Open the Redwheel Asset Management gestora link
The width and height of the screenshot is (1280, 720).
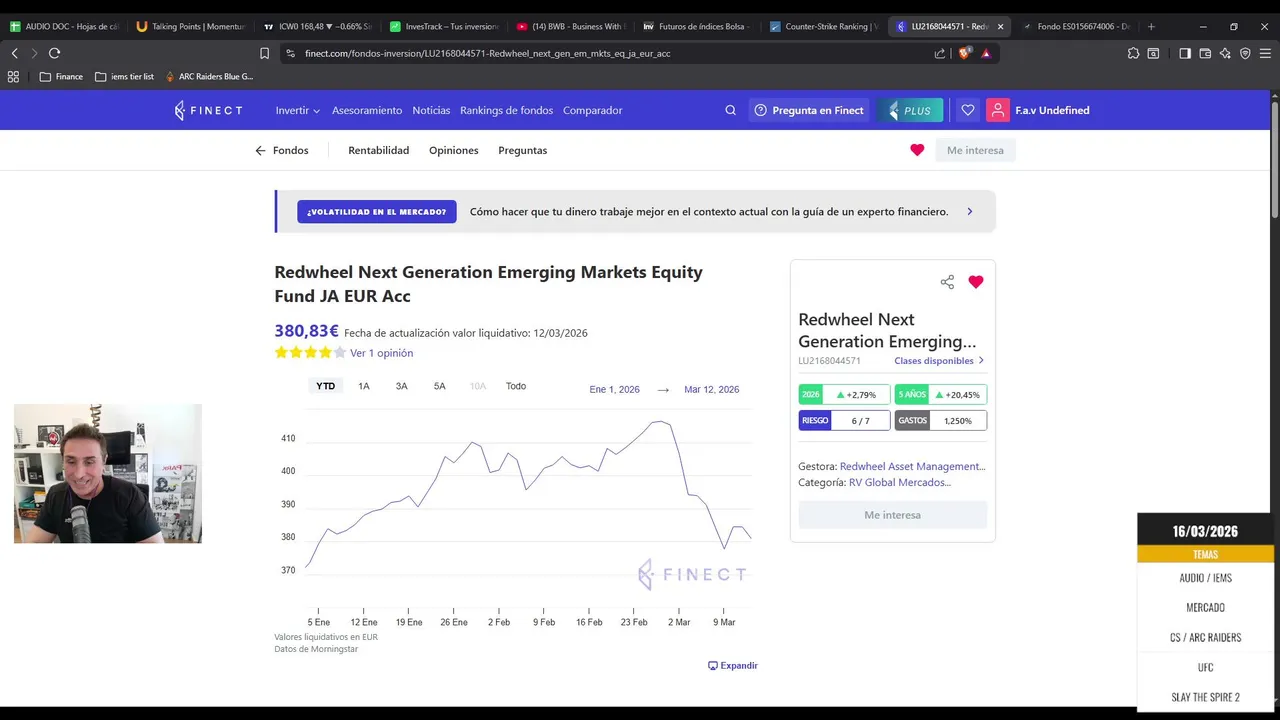tap(912, 466)
